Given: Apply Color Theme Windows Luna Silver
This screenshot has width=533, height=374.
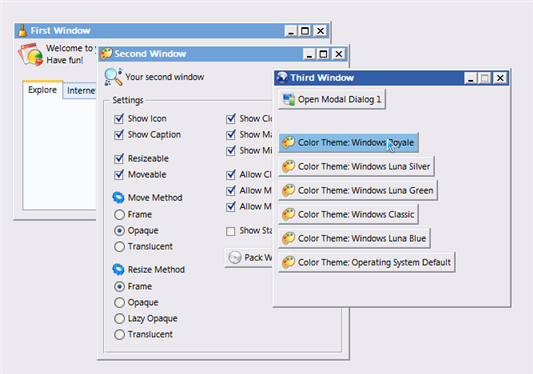Looking at the screenshot, I should (356, 167).
